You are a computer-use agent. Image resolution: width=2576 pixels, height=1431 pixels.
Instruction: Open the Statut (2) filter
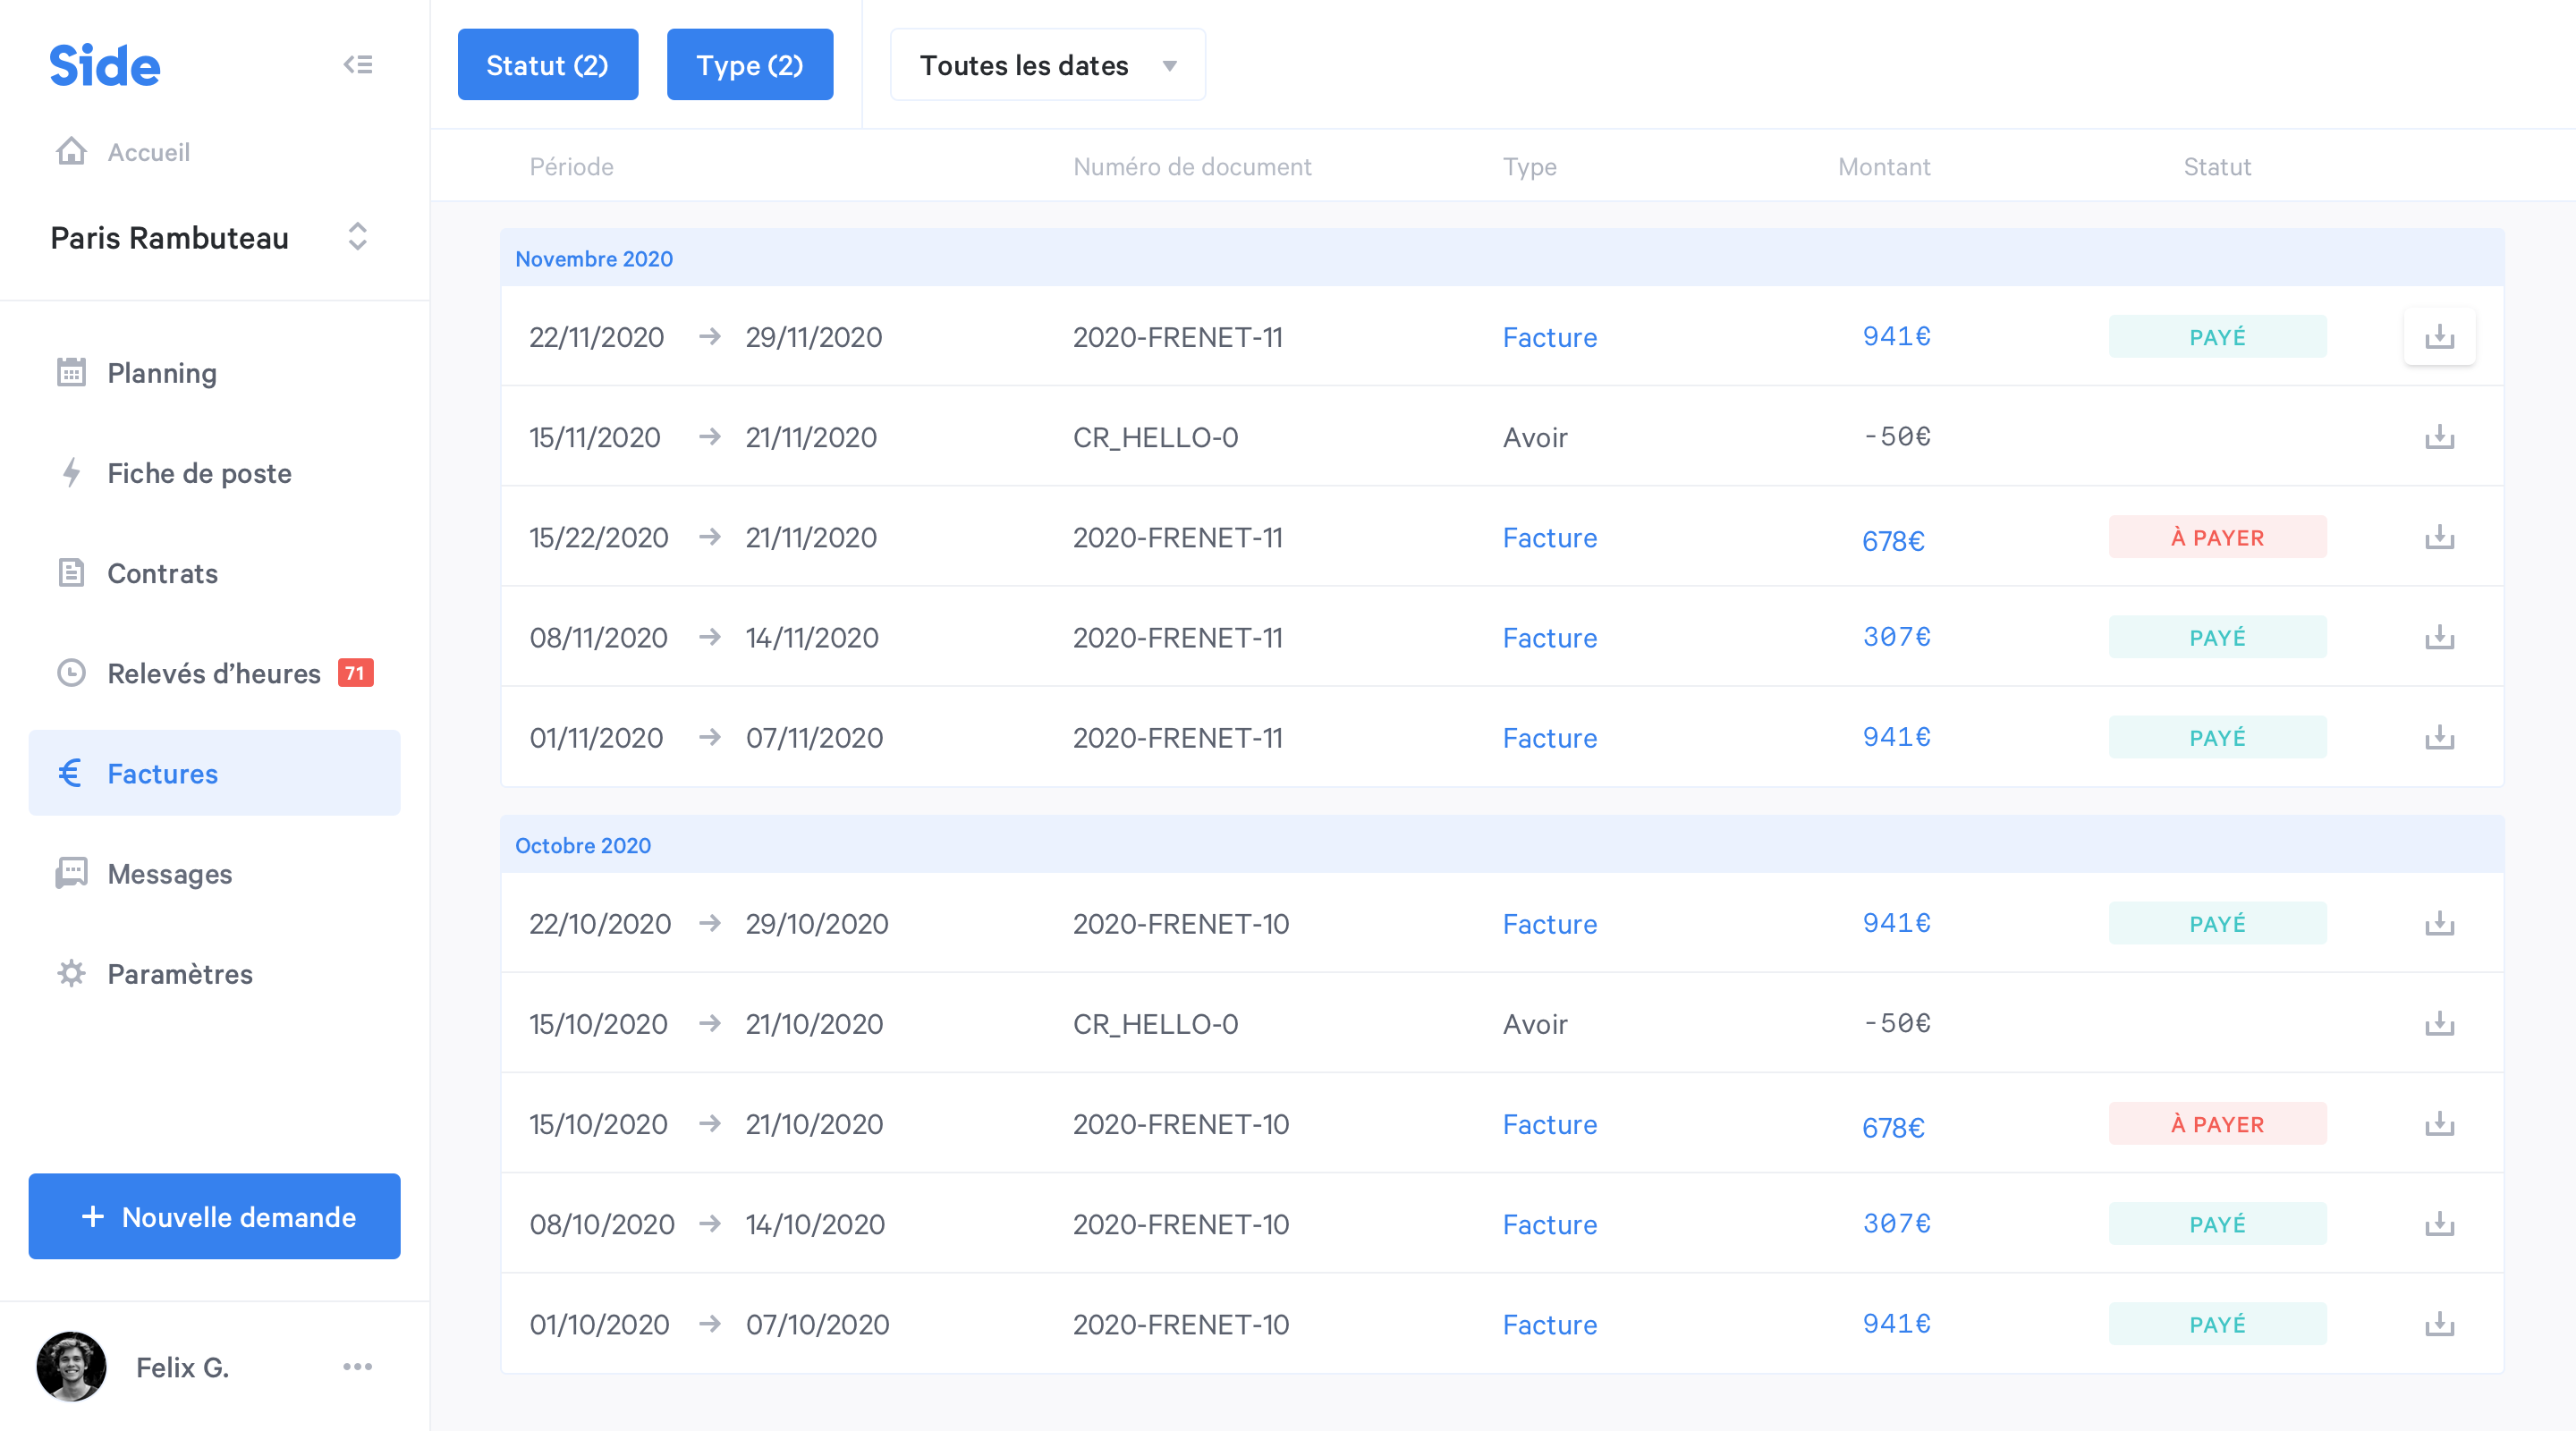[547, 65]
